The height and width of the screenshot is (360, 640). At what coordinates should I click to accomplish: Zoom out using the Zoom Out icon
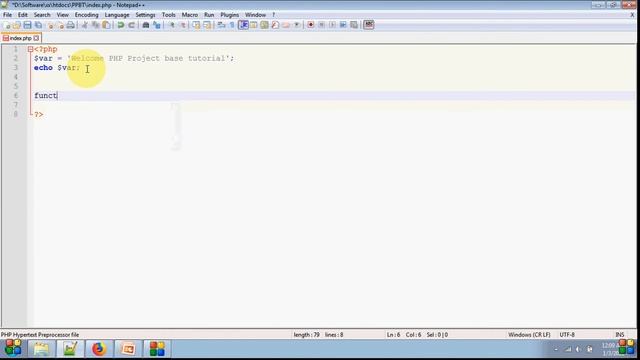tap(183, 25)
